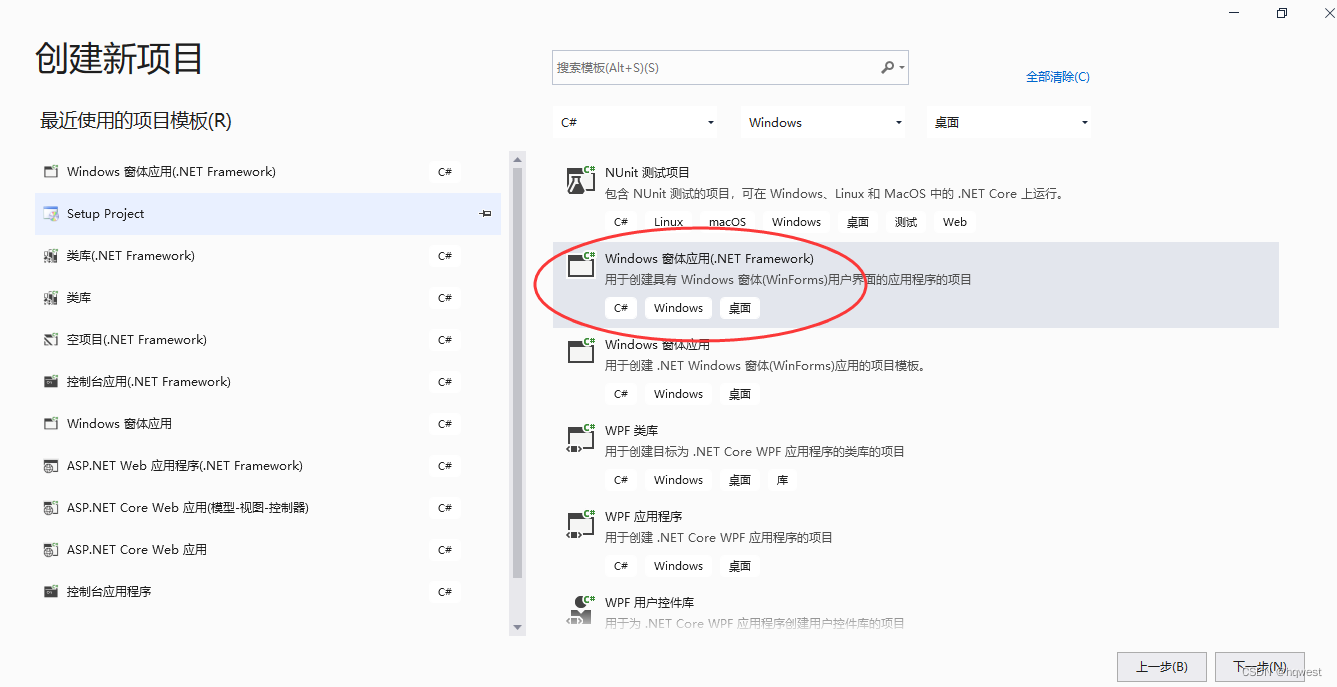Viewport: 1337px width, 687px height.
Task: Click the ASP.NET Web 应用程序(.NET Framework) icon
Action: pos(51,466)
